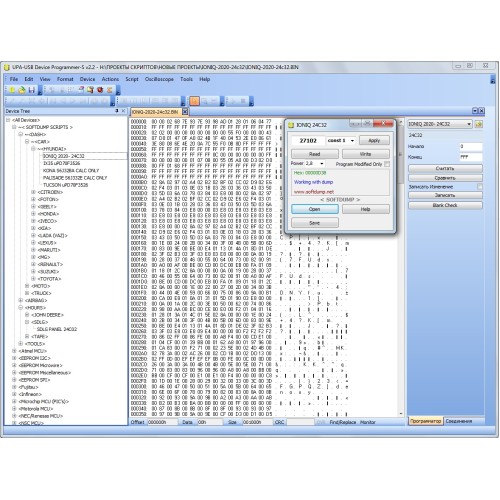This screenshot has height=500, width=500.
Task: Click the Open file folder icon
Action: [22, 90]
